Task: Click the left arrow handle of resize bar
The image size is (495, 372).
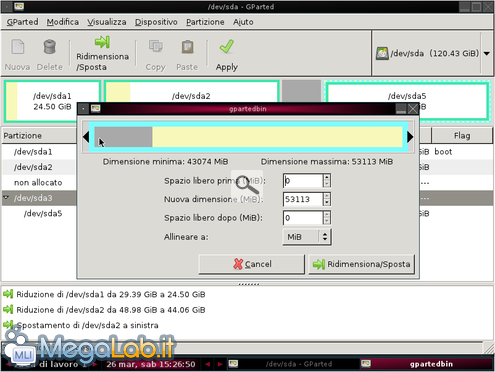Action: tap(86, 137)
